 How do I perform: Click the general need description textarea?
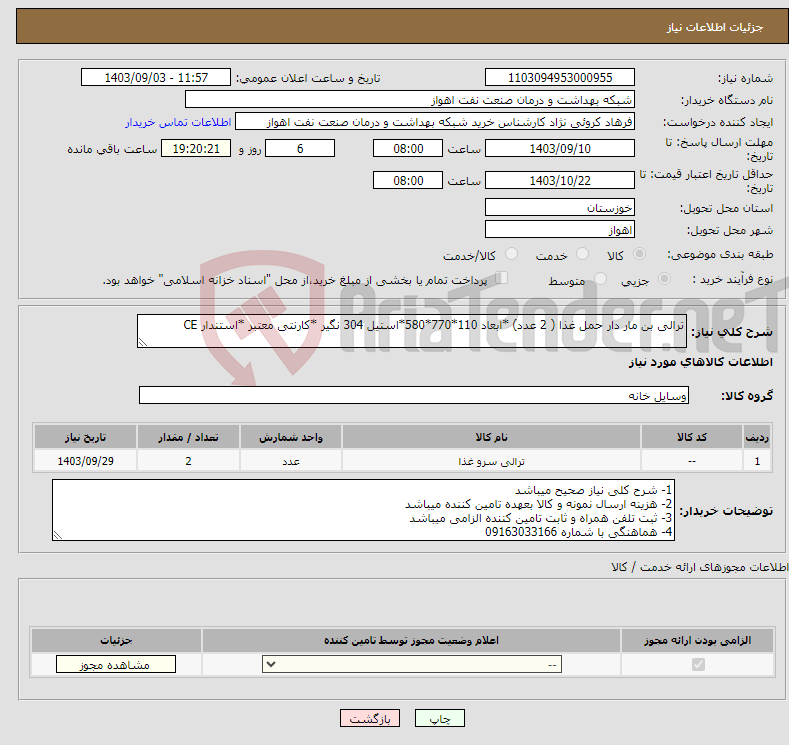coord(412,331)
